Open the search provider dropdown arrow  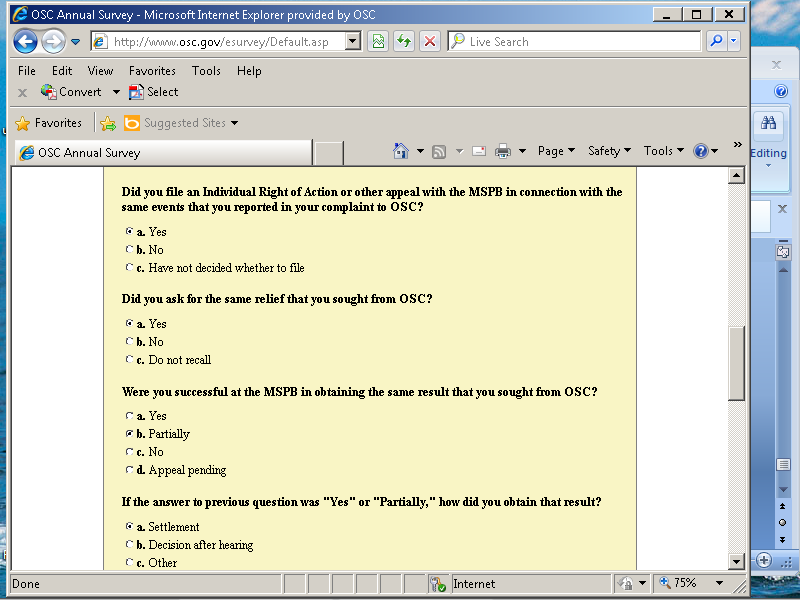click(734, 41)
